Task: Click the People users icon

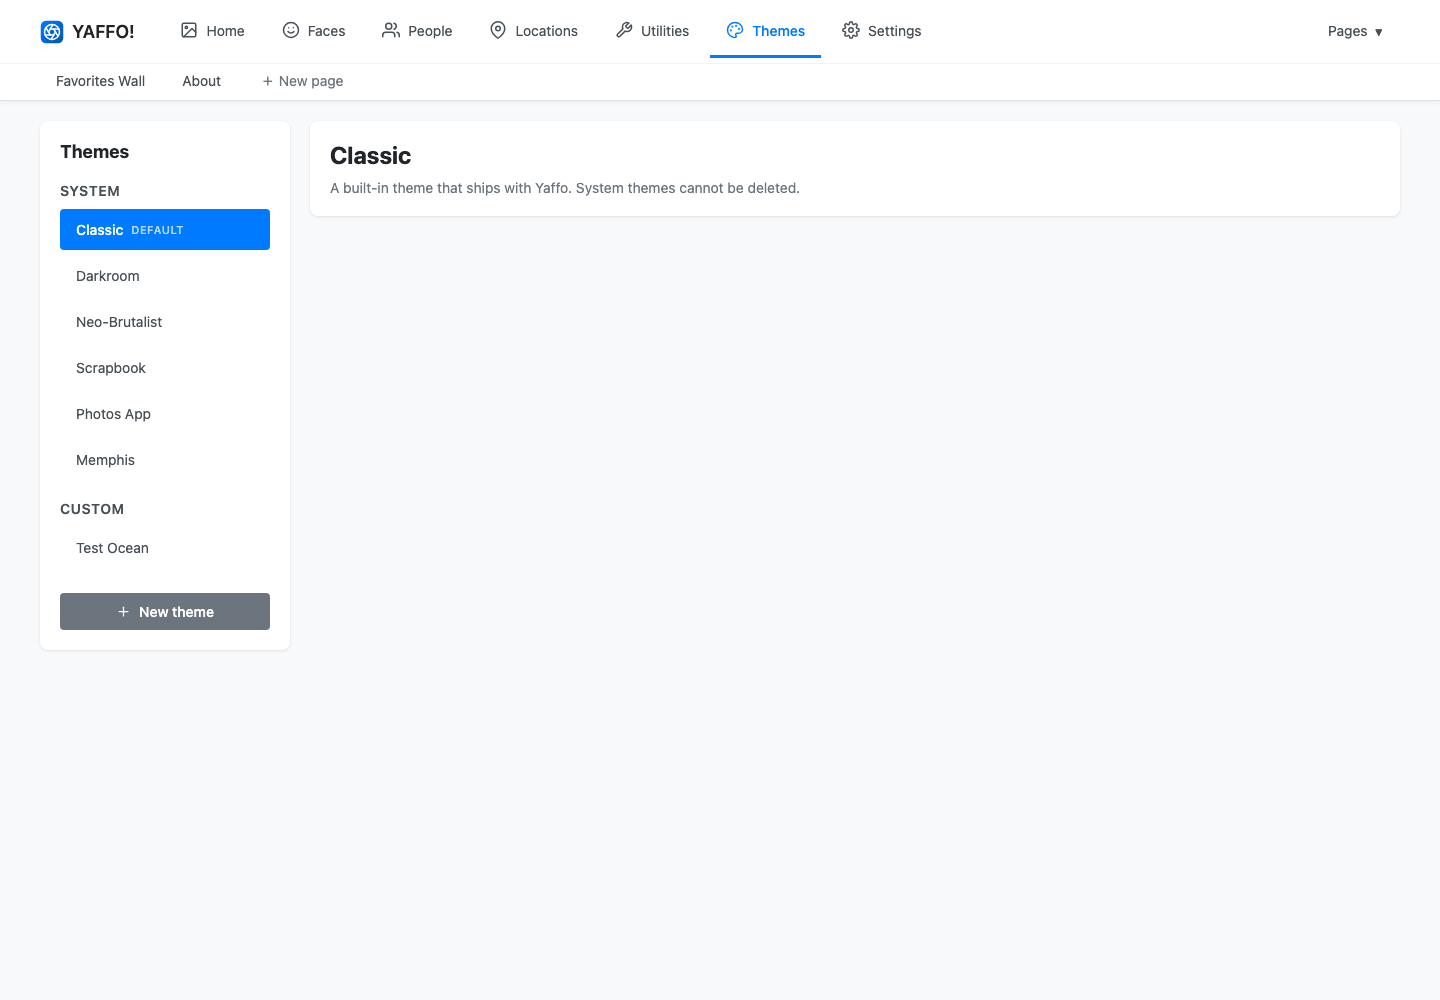Action: click(x=391, y=30)
